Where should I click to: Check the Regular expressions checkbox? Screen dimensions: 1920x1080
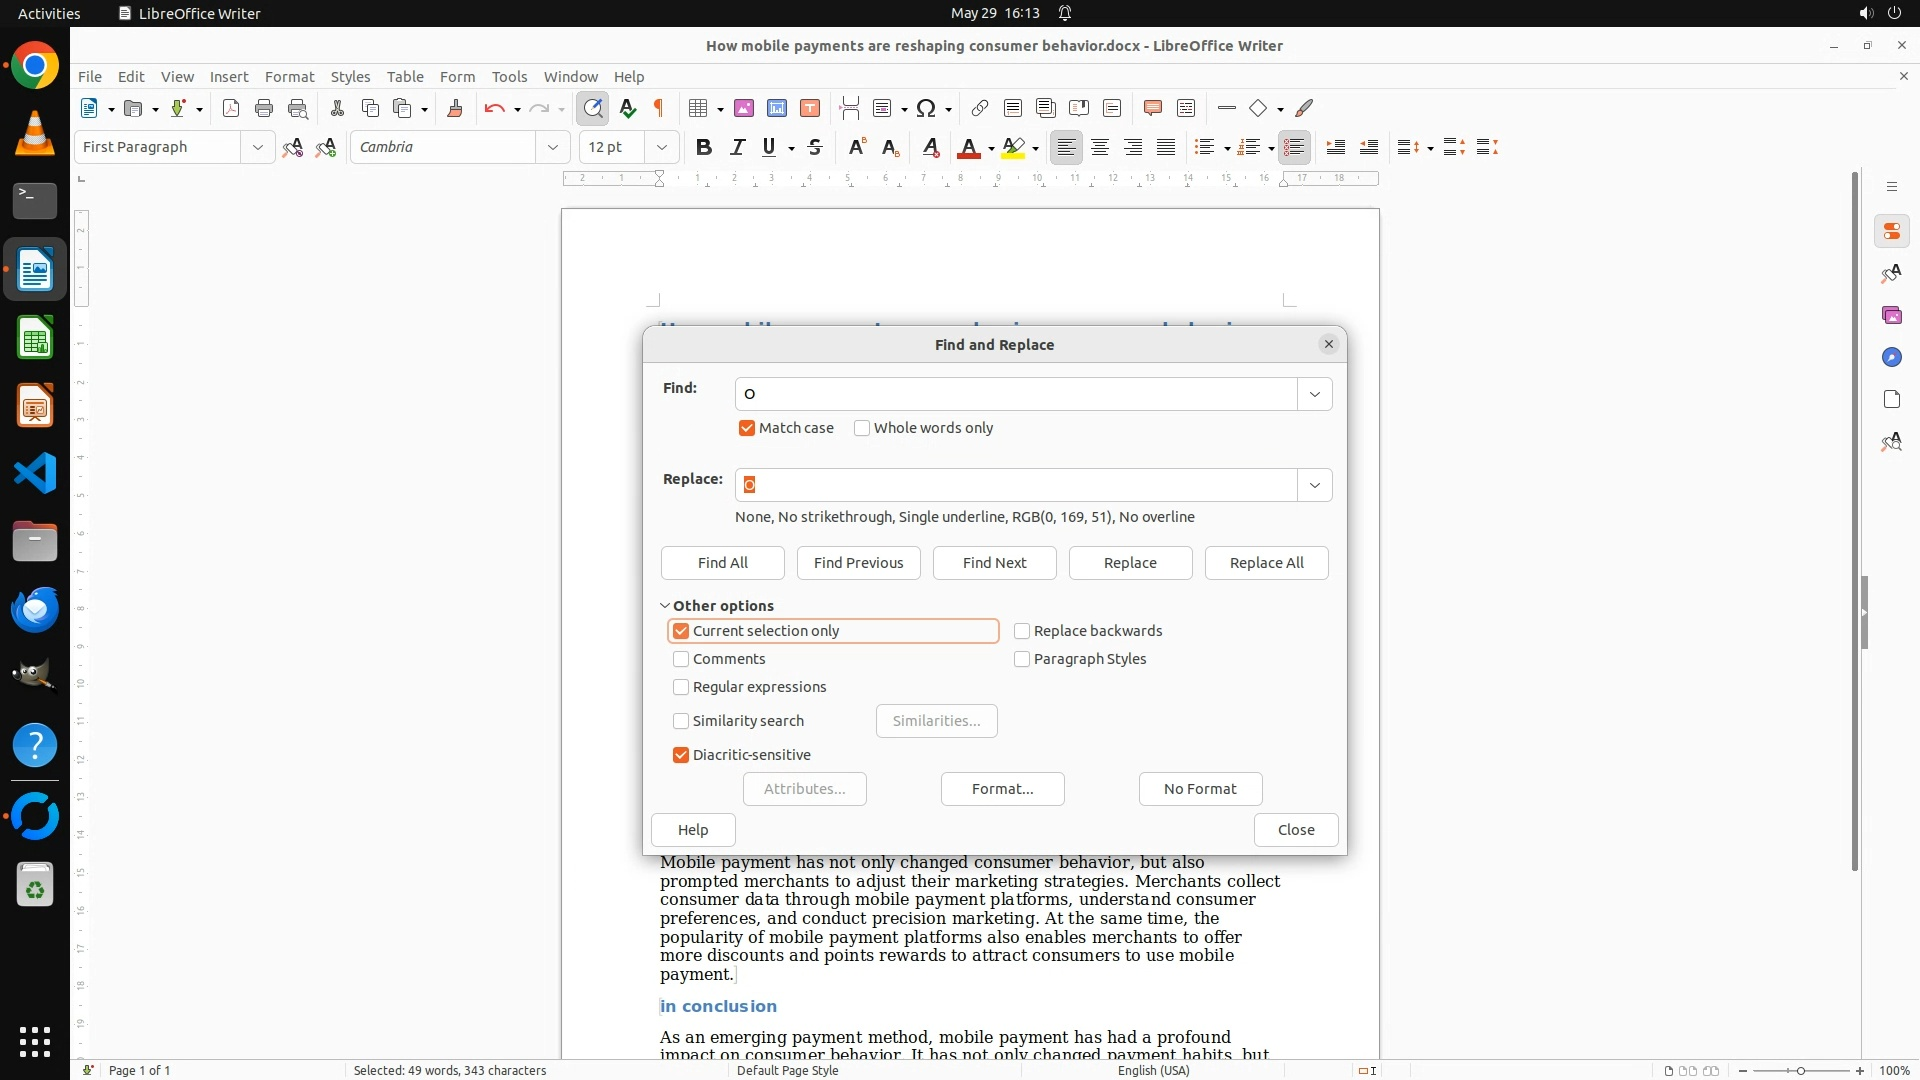681,687
